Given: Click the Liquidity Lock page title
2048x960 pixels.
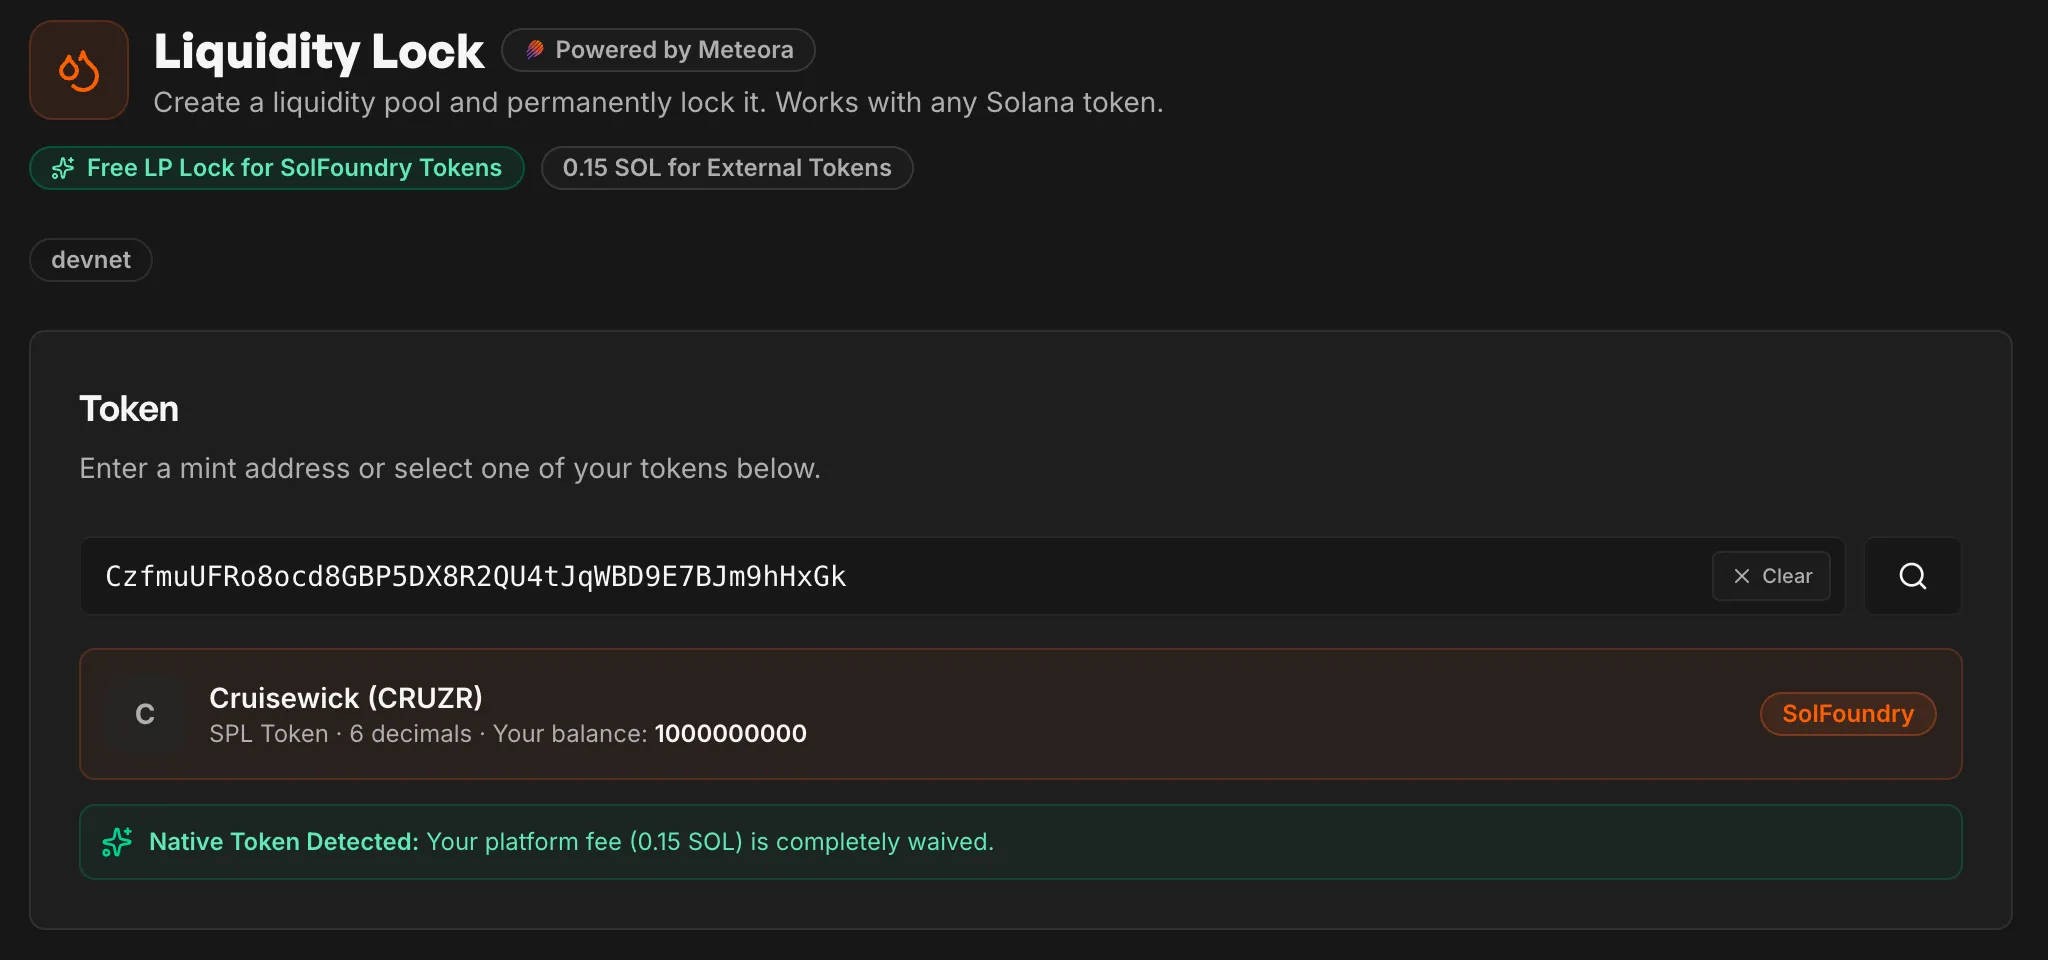Looking at the screenshot, I should click(x=319, y=52).
